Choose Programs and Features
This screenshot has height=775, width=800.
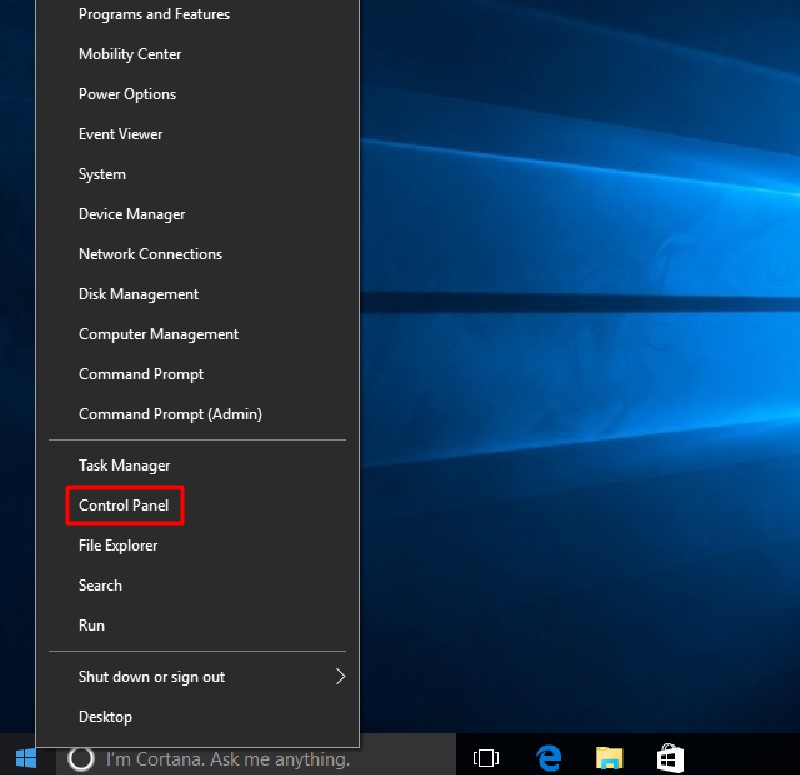click(x=154, y=14)
